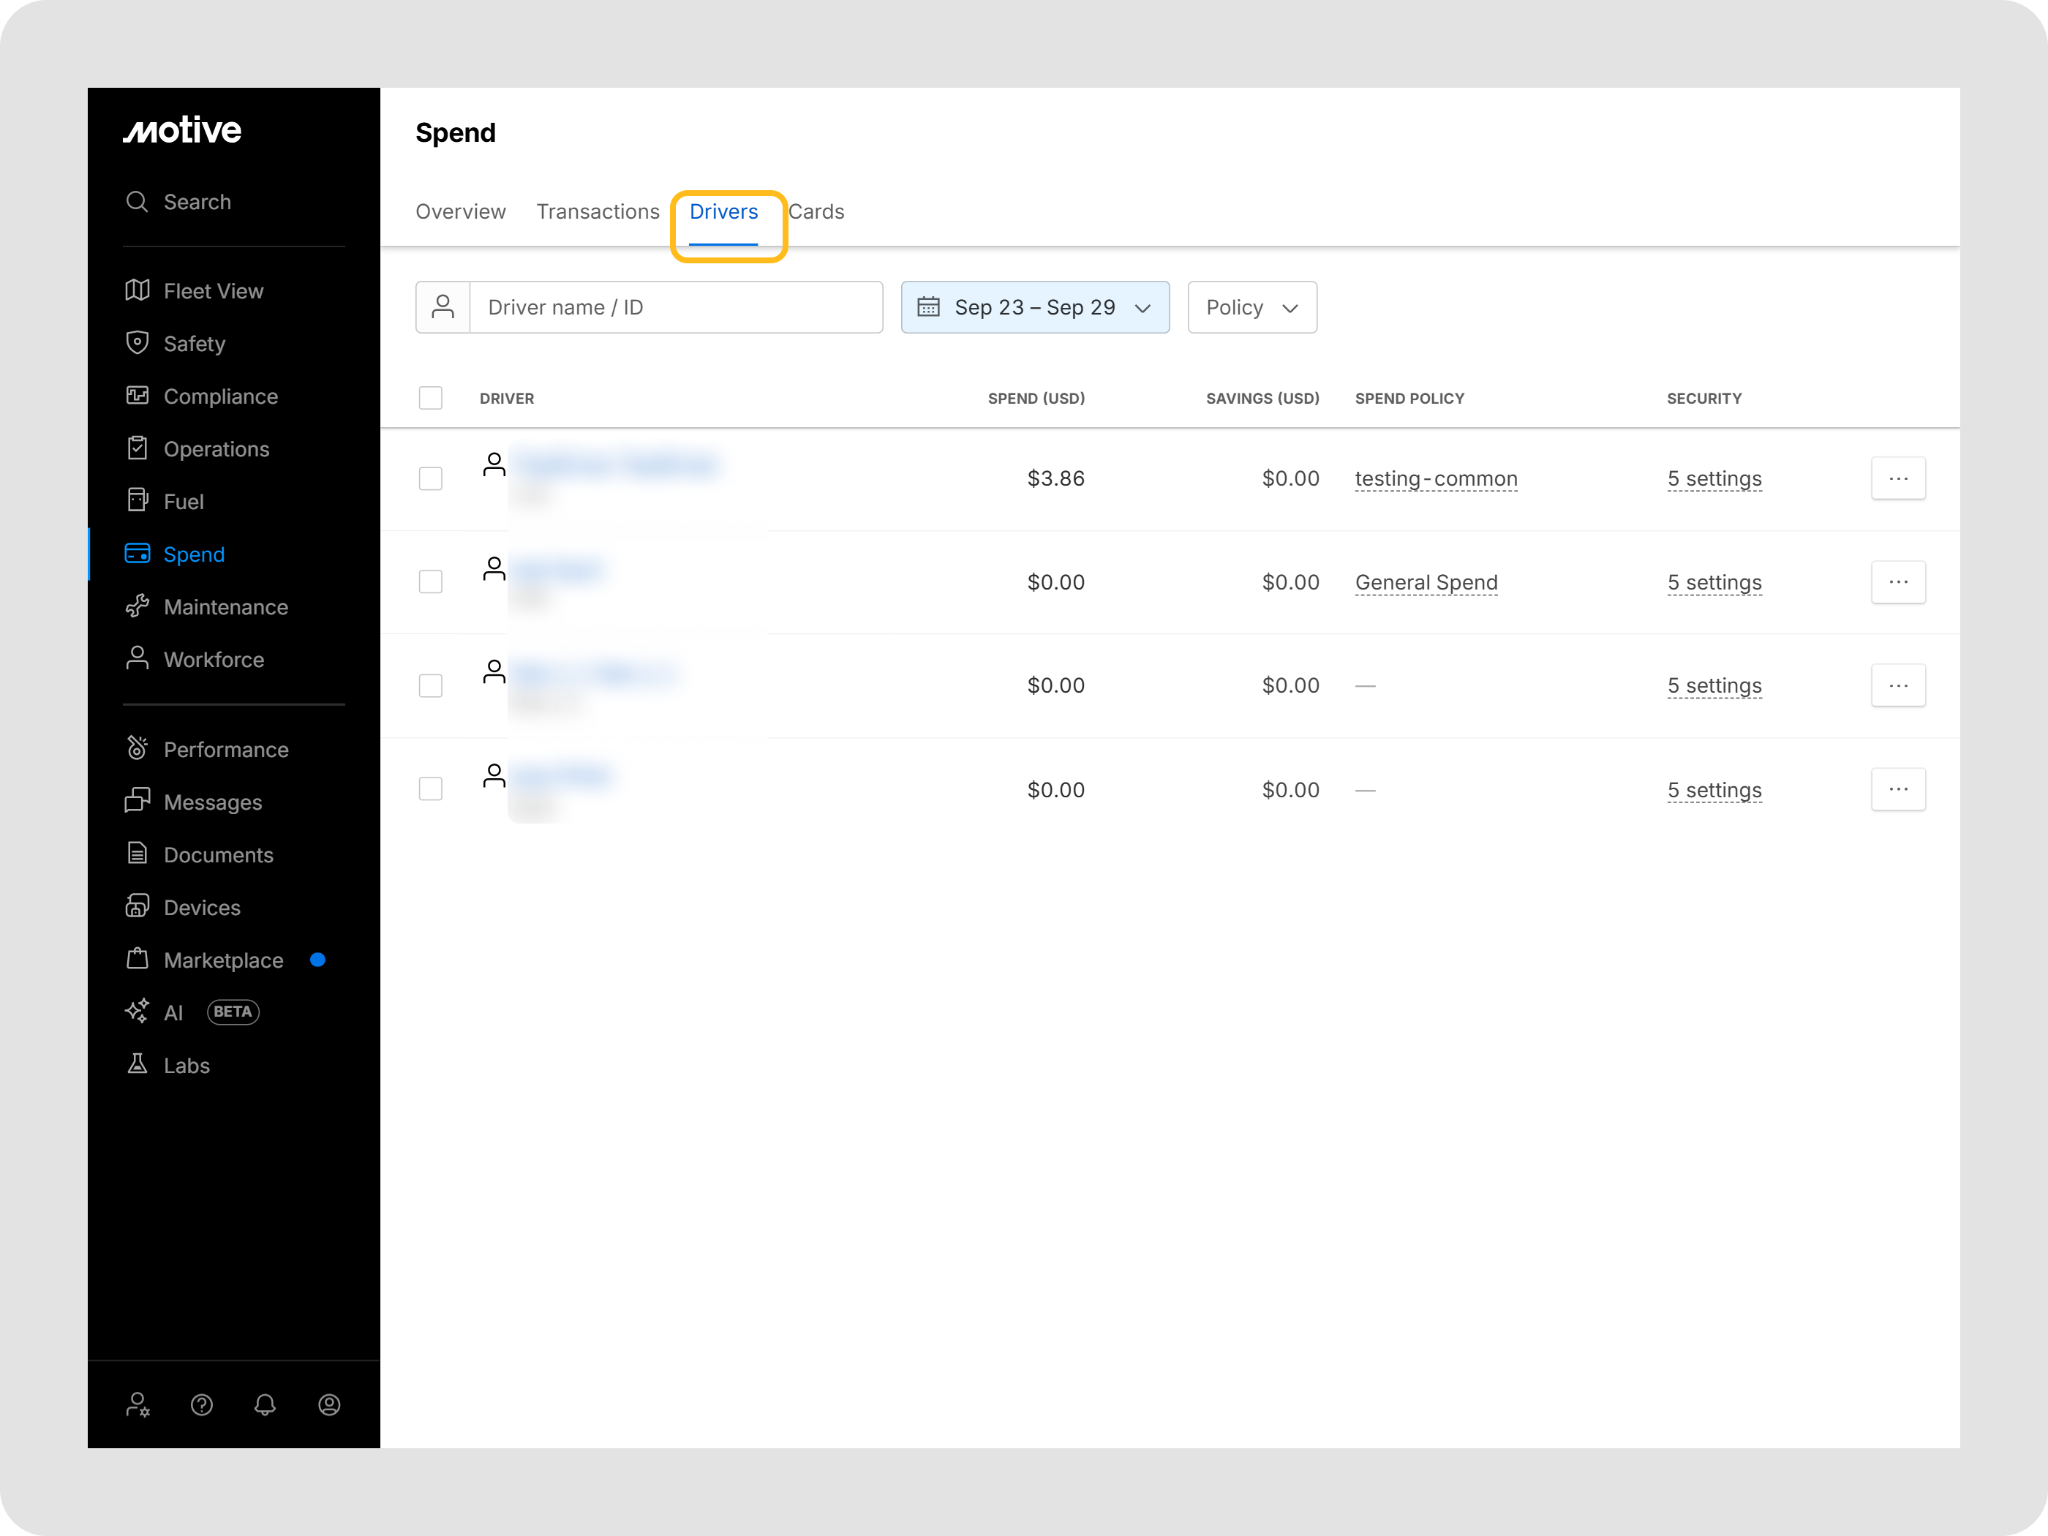This screenshot has width=2048, height=1536.
Task: Open Maintenance via its wrench icon
Action: point(137,606)
